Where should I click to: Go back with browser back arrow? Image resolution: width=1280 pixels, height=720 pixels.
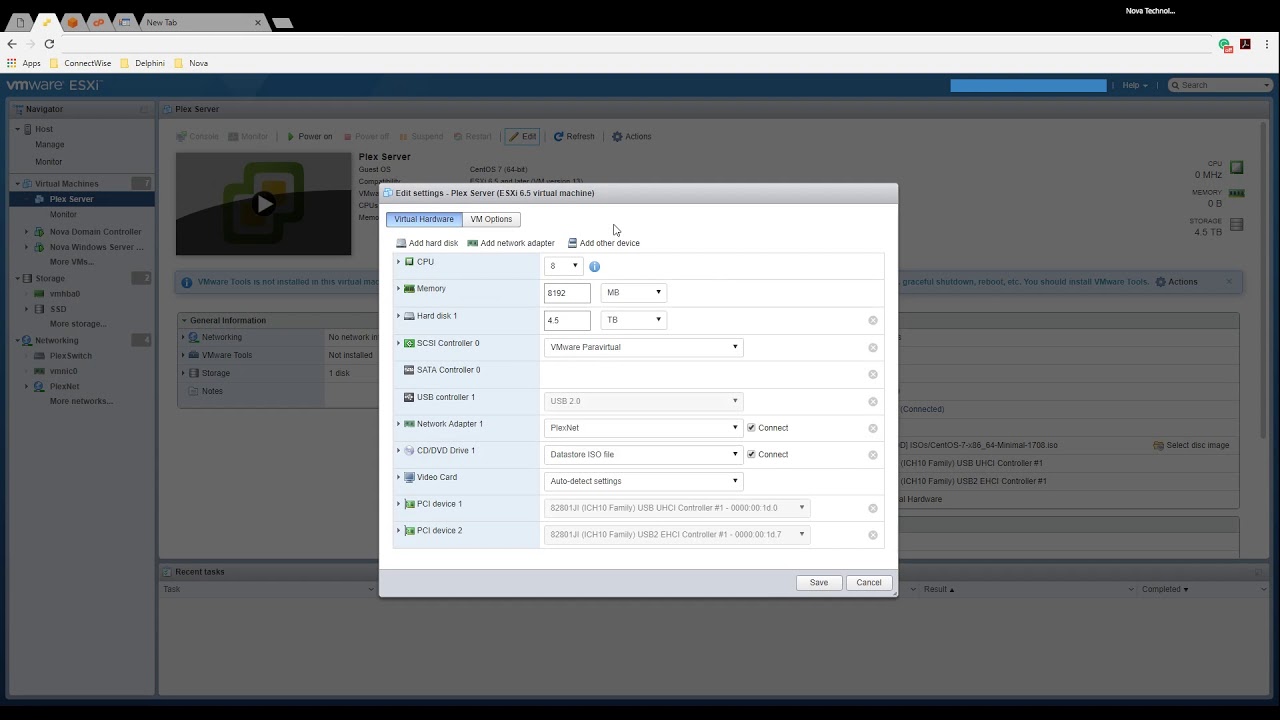(x=12, y=44)
